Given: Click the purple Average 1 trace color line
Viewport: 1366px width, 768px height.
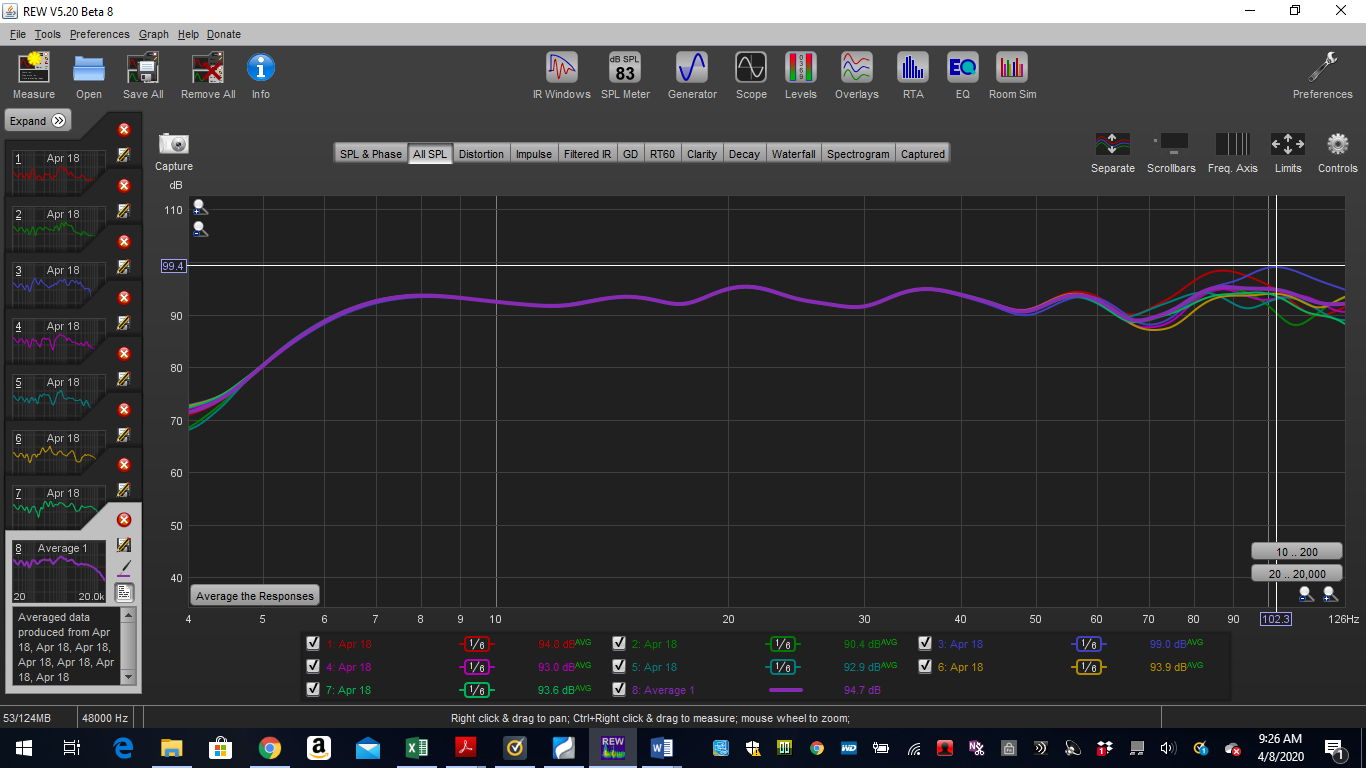Looking at the screenshot, I should pos(786,689).
